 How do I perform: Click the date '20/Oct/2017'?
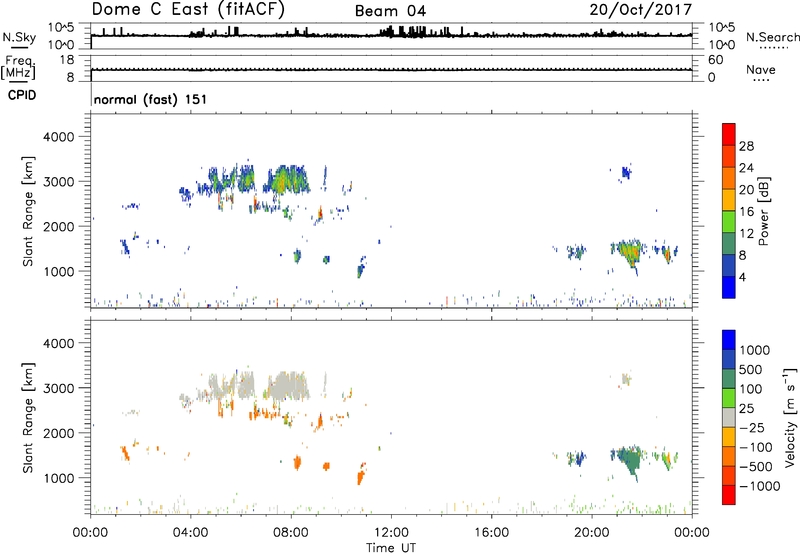[x=641, y=10]
